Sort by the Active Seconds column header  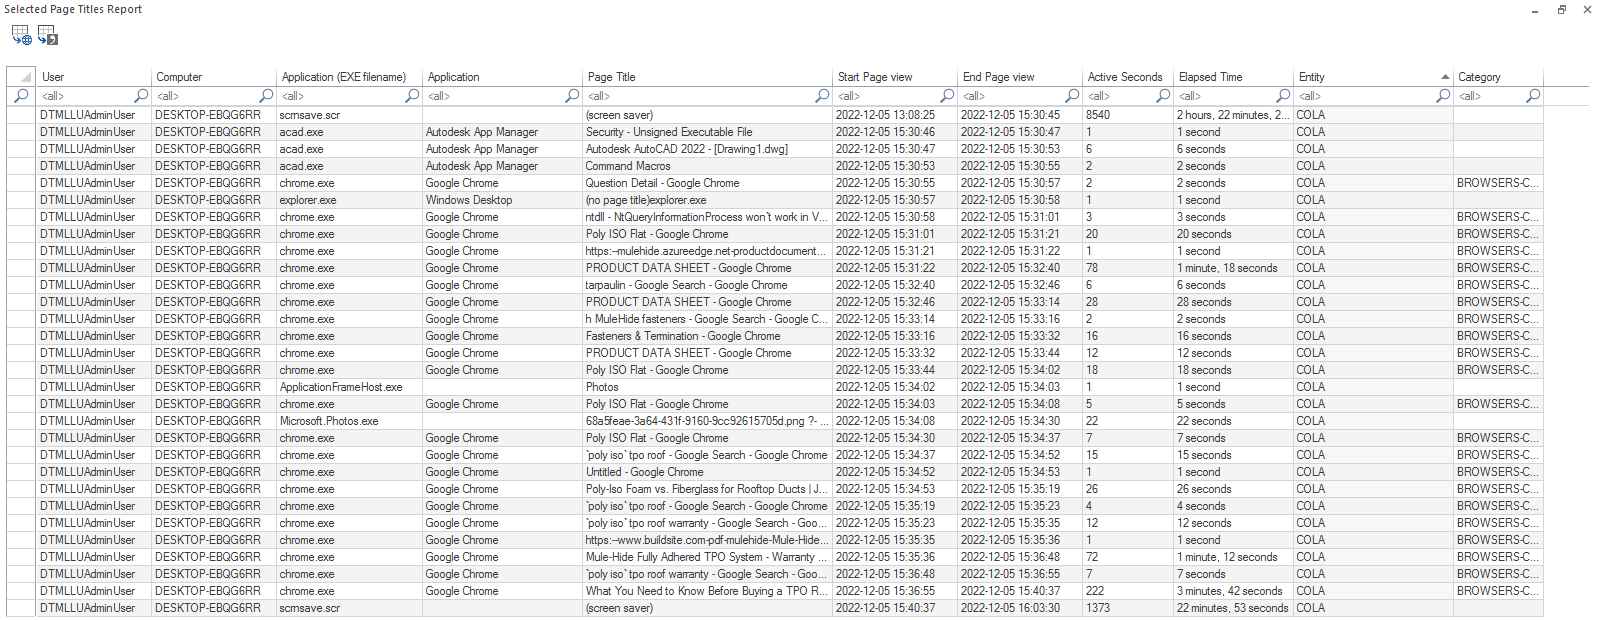coord(1125,77)
